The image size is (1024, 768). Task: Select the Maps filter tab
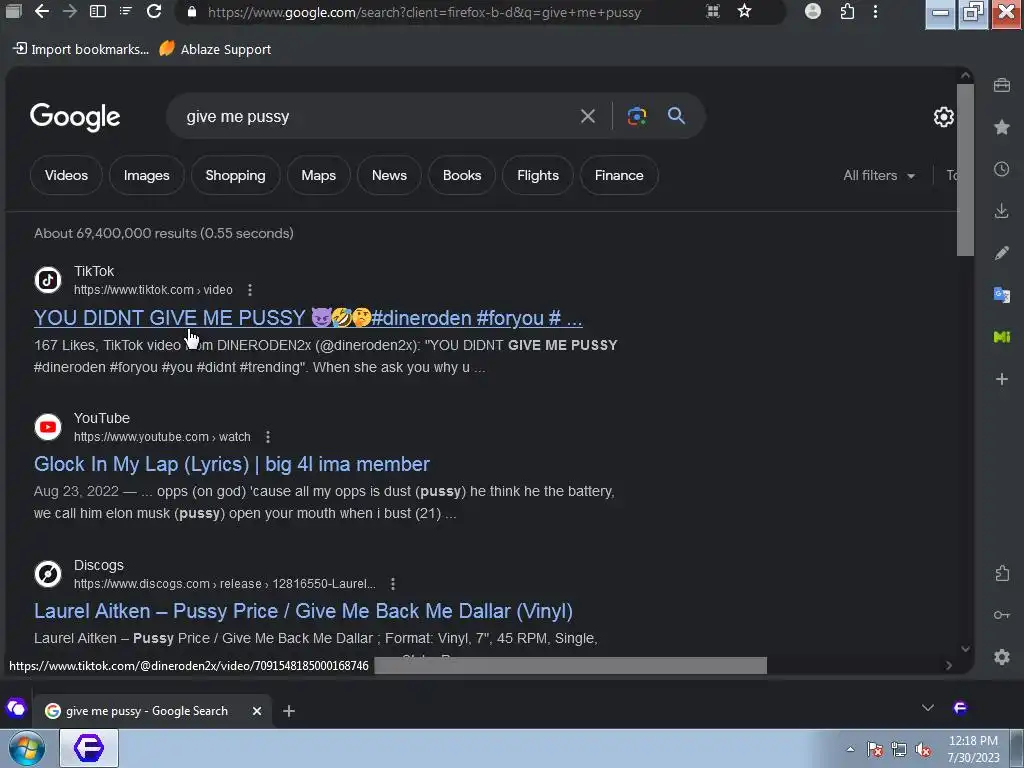[x=318, y=175]
